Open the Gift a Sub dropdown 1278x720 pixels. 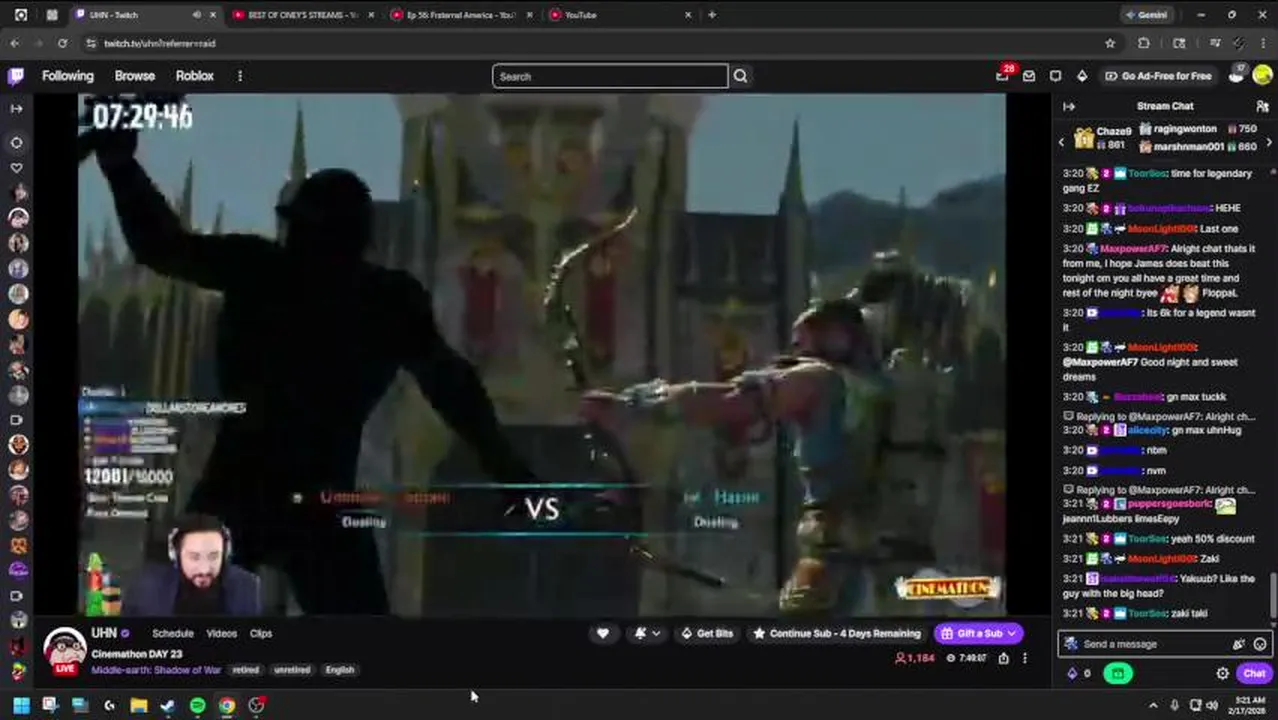point(978,633)
